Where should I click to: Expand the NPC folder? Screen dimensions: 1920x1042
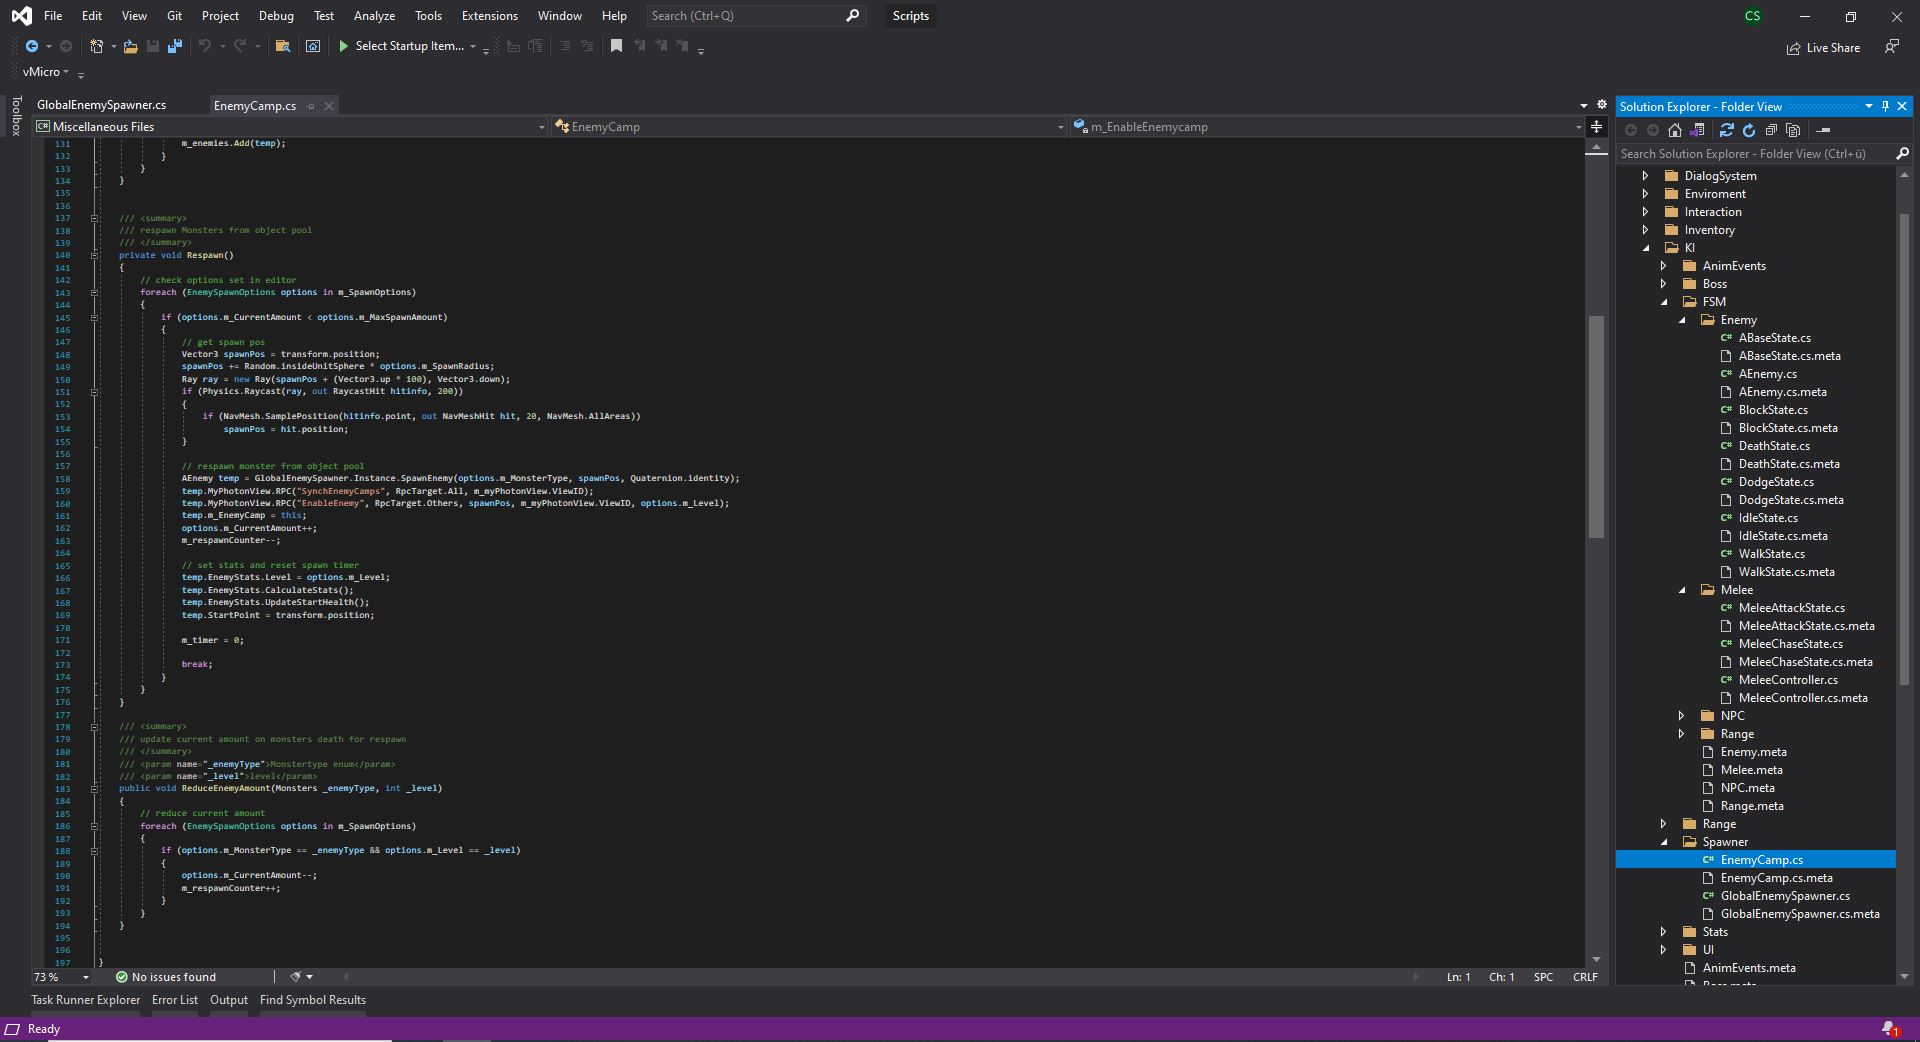click(x=1682, y=716)
